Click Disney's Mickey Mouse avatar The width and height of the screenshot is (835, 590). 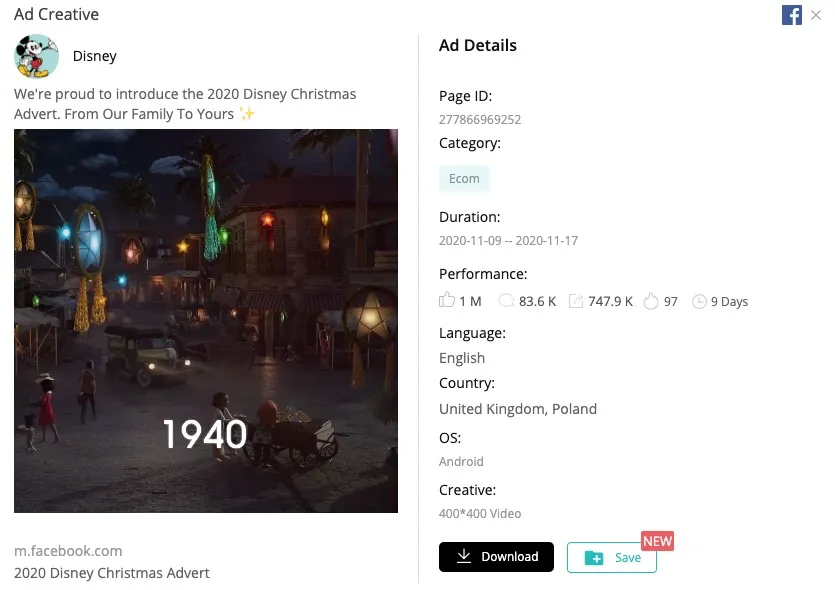point(36,56)
